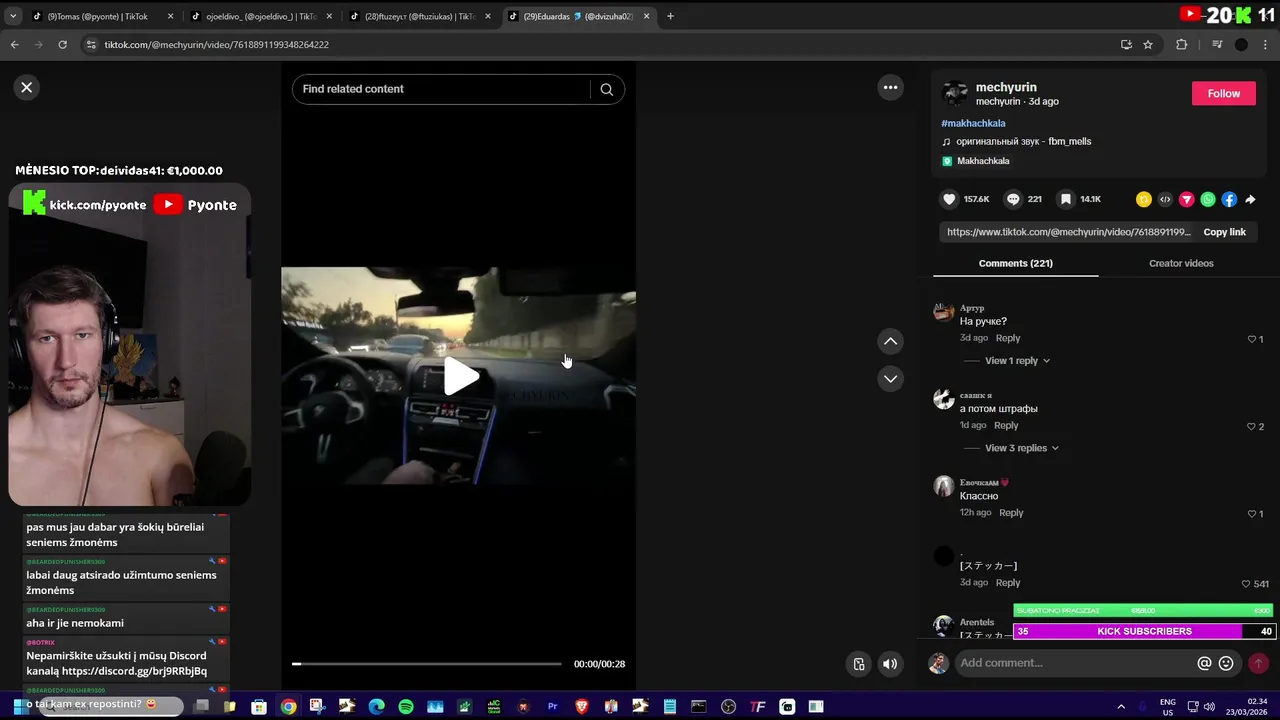Click the red post comment arrow

point(1258,663)
